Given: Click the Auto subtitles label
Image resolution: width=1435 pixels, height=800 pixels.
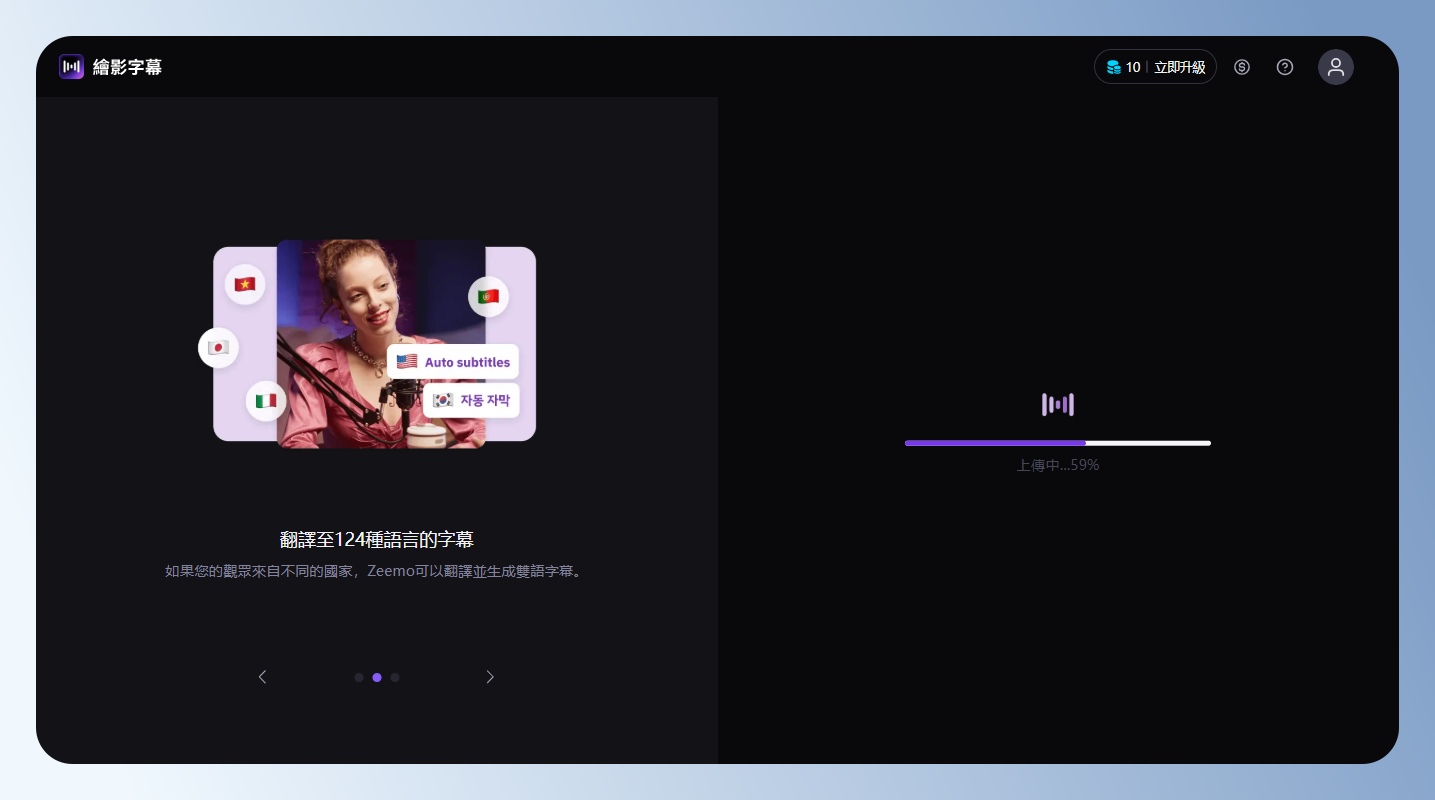Looking at the screenshot, I should click(x=454, y=362).
